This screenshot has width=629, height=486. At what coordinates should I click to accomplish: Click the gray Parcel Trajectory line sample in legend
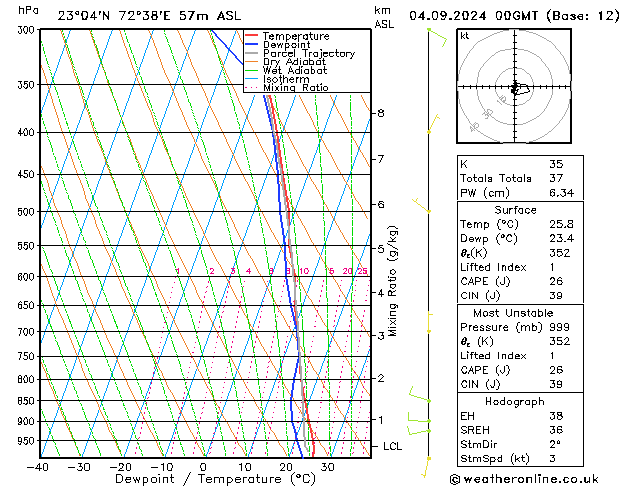[251, 53]
